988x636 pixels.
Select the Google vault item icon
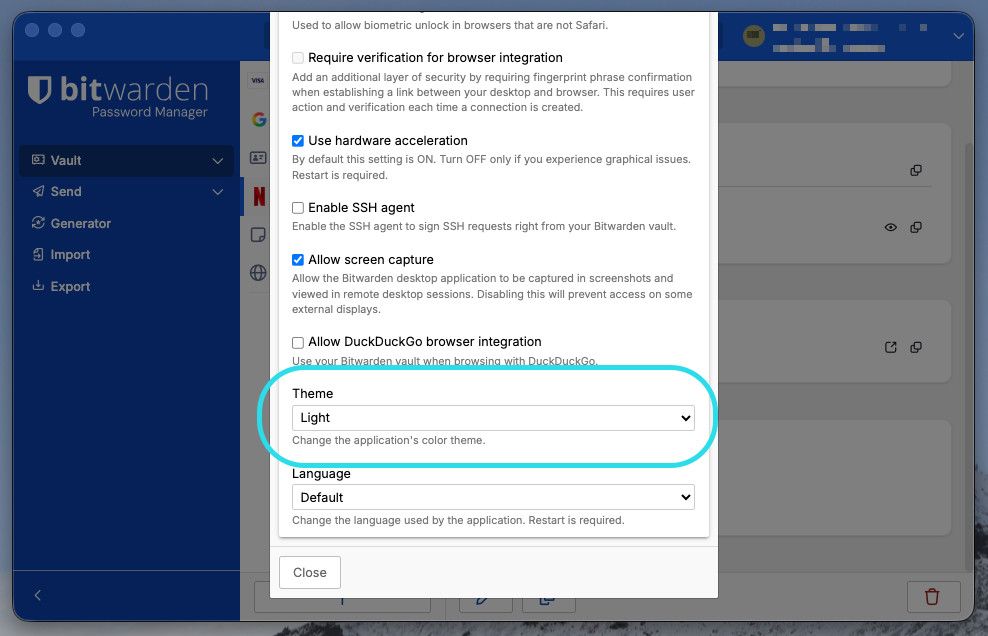258,119
